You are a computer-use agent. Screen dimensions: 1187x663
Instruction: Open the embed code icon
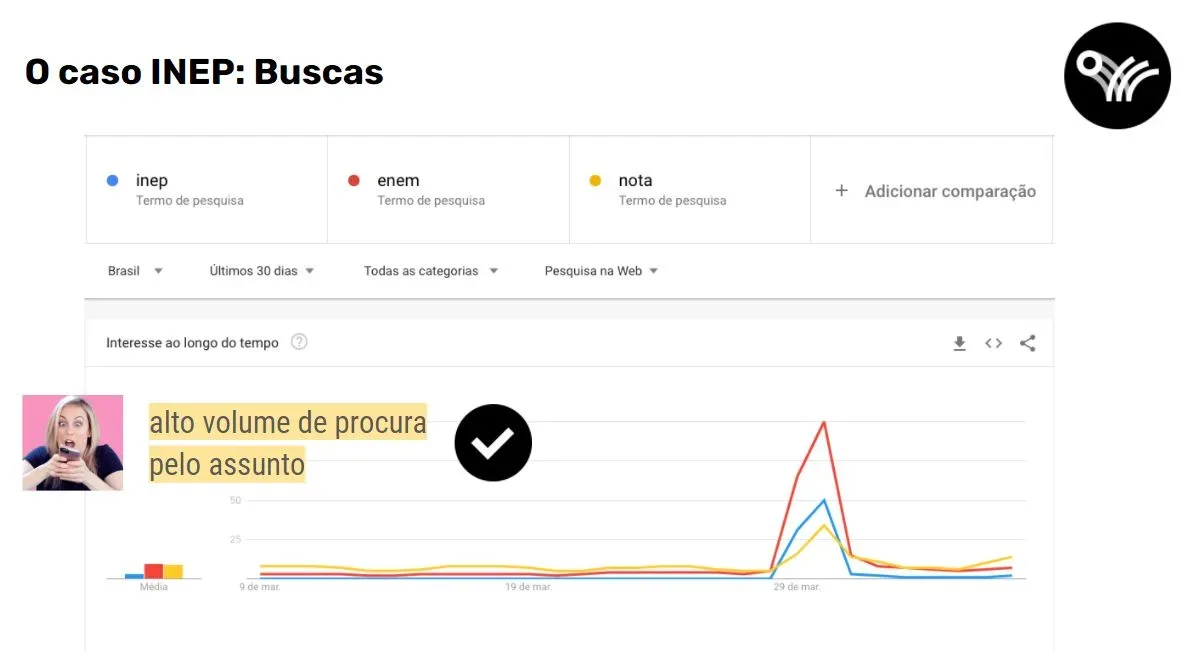pos(993,344)
